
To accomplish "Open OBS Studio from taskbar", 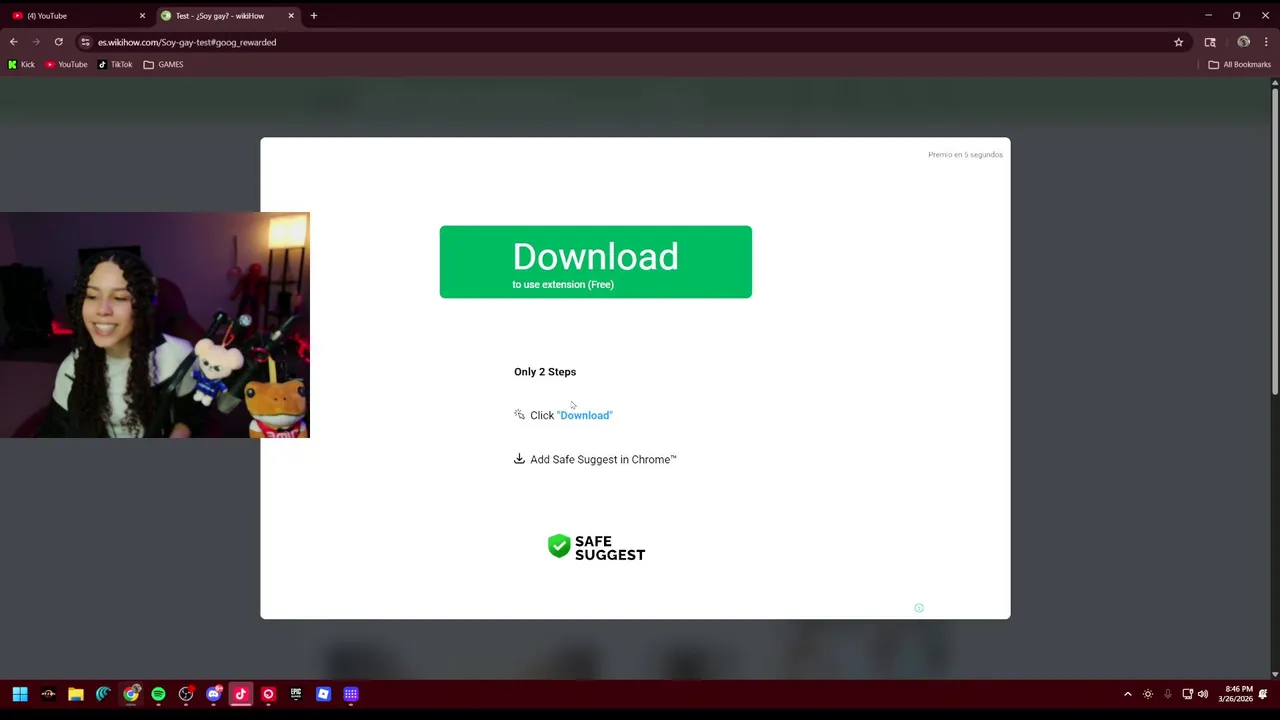I will tap(186, 694).
